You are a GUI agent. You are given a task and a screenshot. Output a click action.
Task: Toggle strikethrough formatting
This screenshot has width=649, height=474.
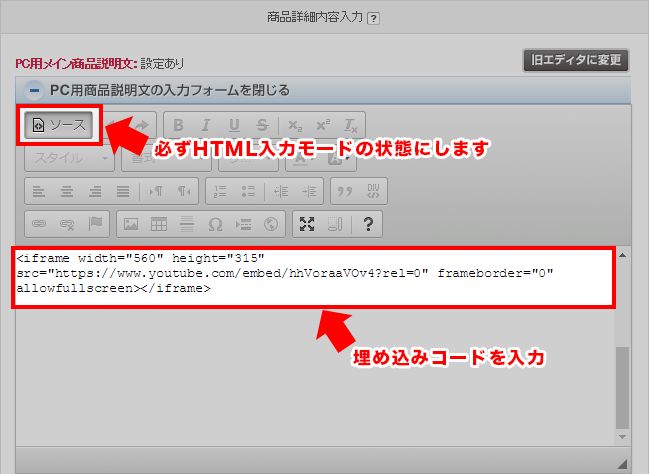[x=262, y=125]
